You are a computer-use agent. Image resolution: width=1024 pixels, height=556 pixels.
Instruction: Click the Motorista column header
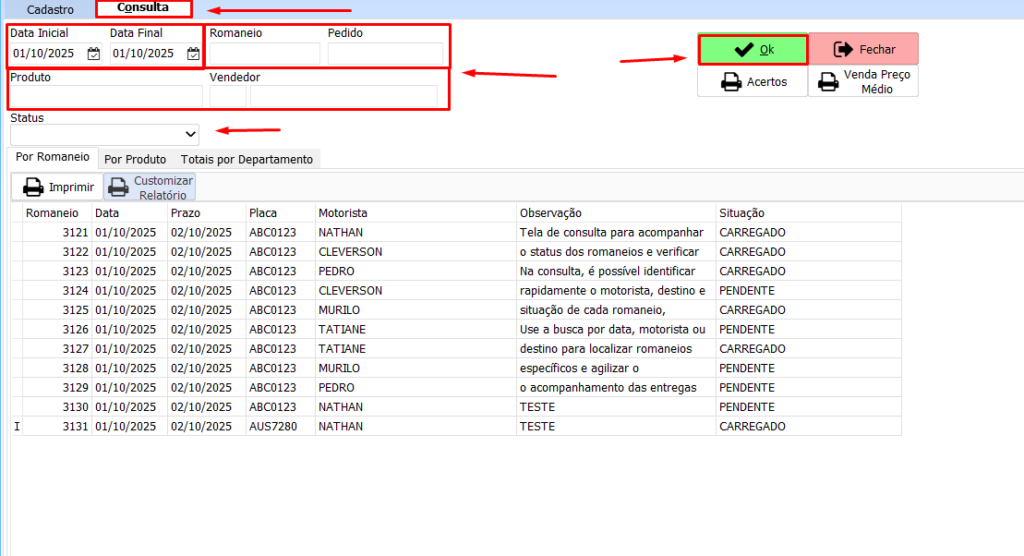343,213
